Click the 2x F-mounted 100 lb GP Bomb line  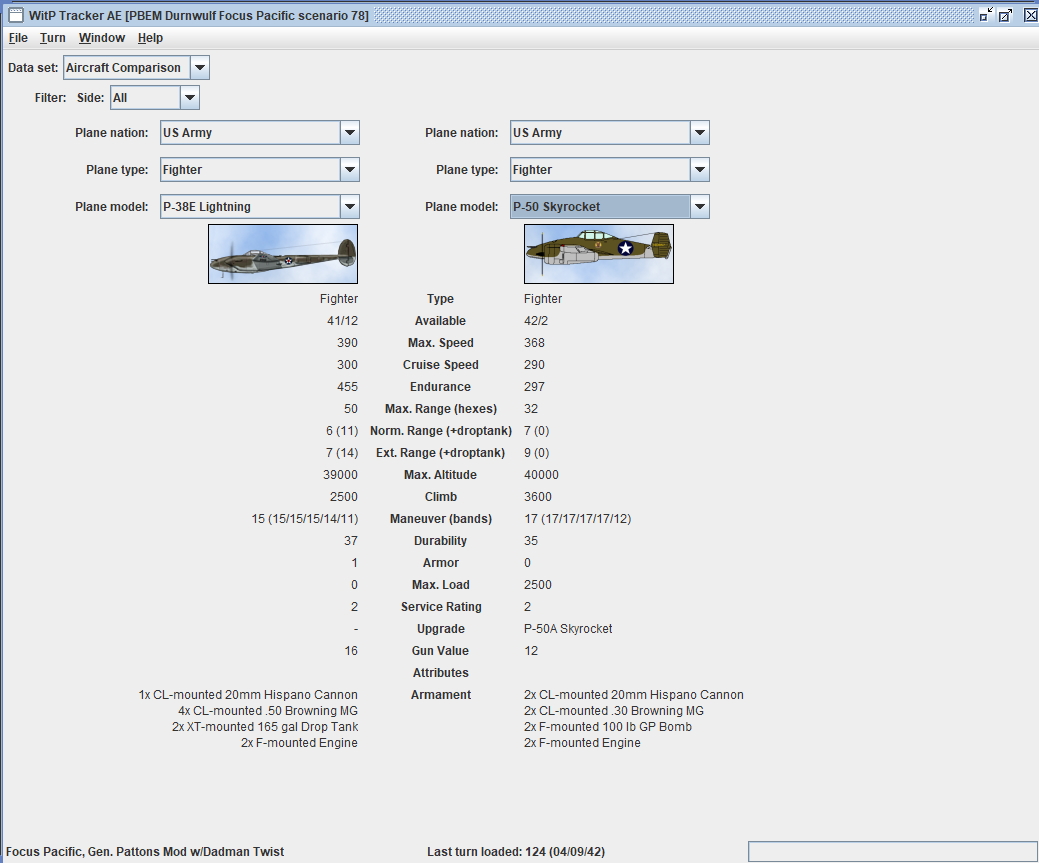click(608, 726)
